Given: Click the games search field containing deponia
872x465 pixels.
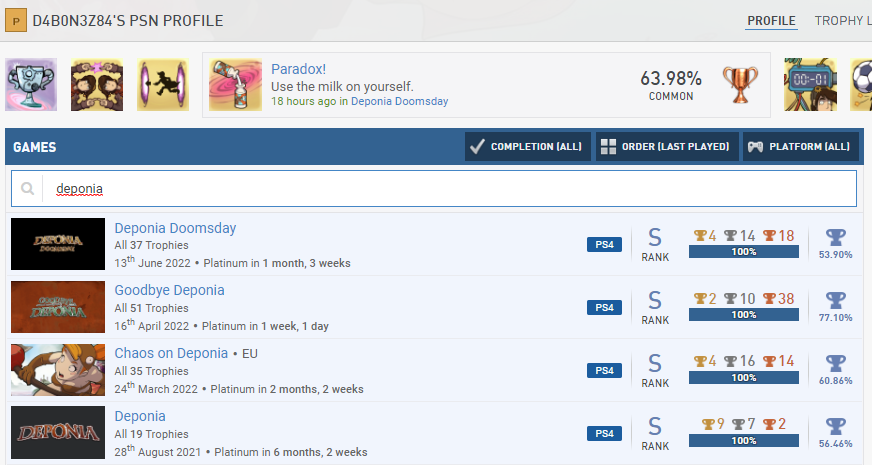Looking at the screenshot, I should (434, 189).
